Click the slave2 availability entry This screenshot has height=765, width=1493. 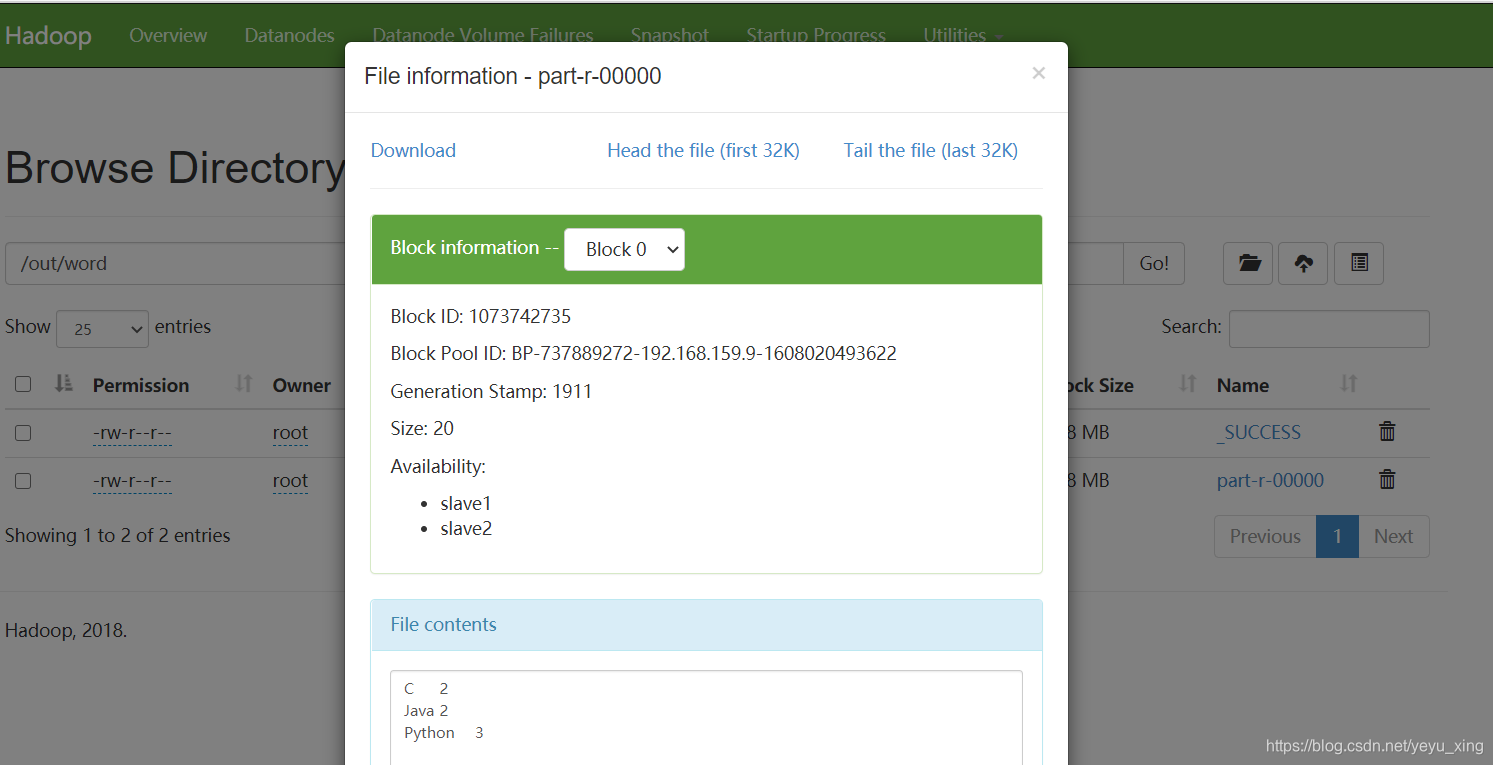coord(466,528)
